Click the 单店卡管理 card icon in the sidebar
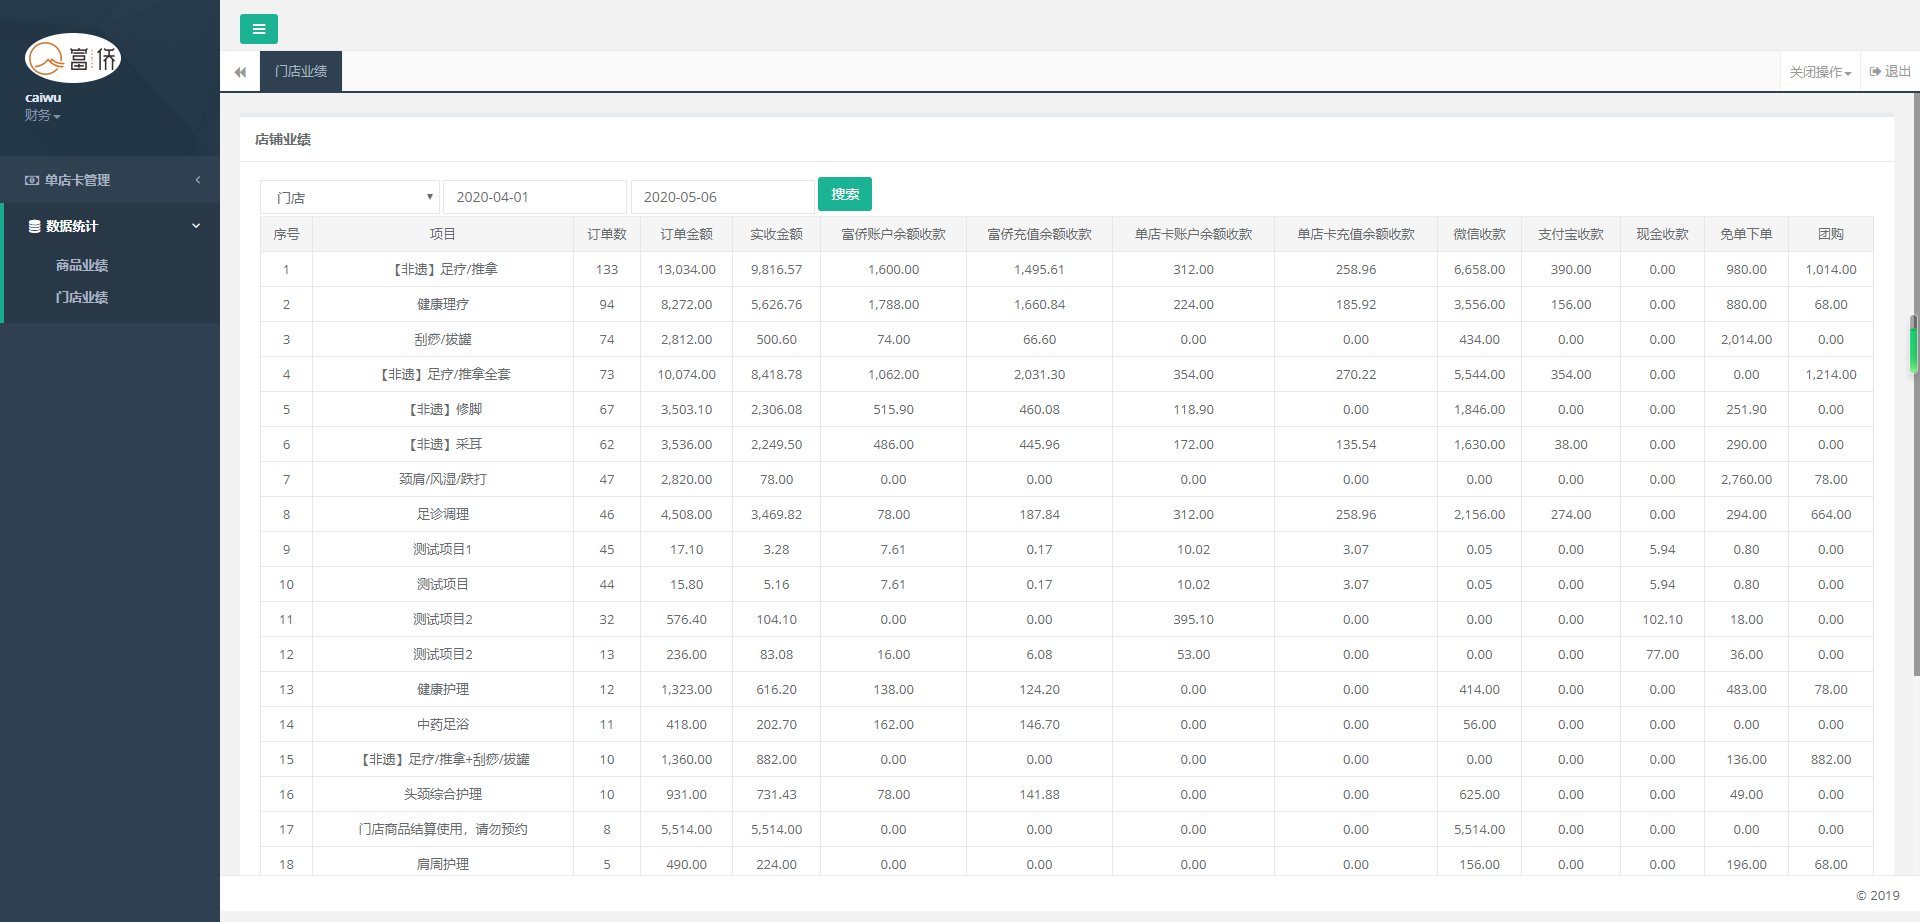 point(32,181)
